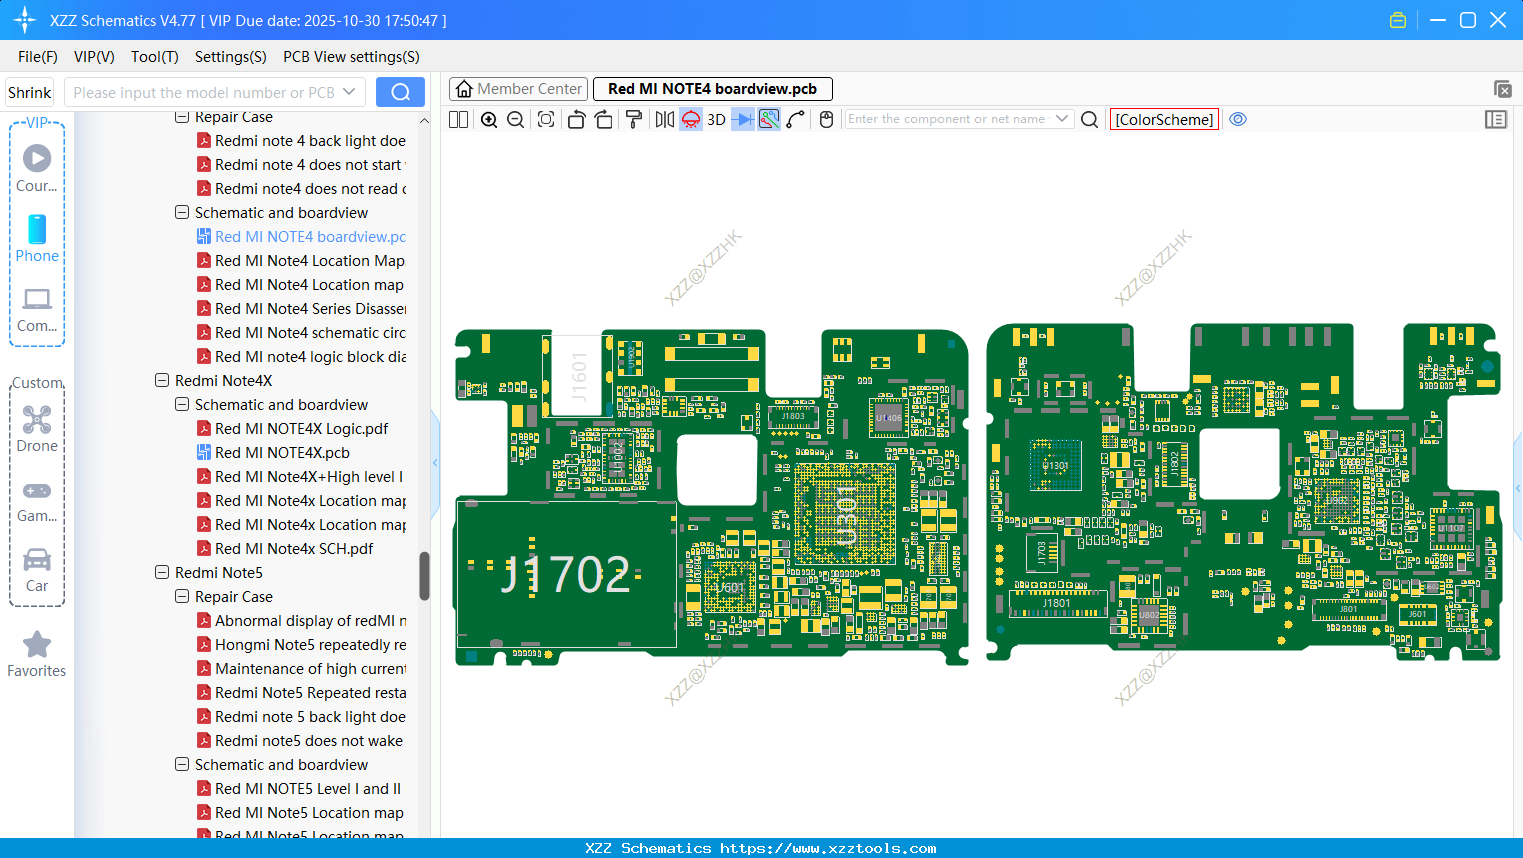Click the zoom in magnifier icon
This screenshot has height=858, width=1523.
tap(489, 120)
